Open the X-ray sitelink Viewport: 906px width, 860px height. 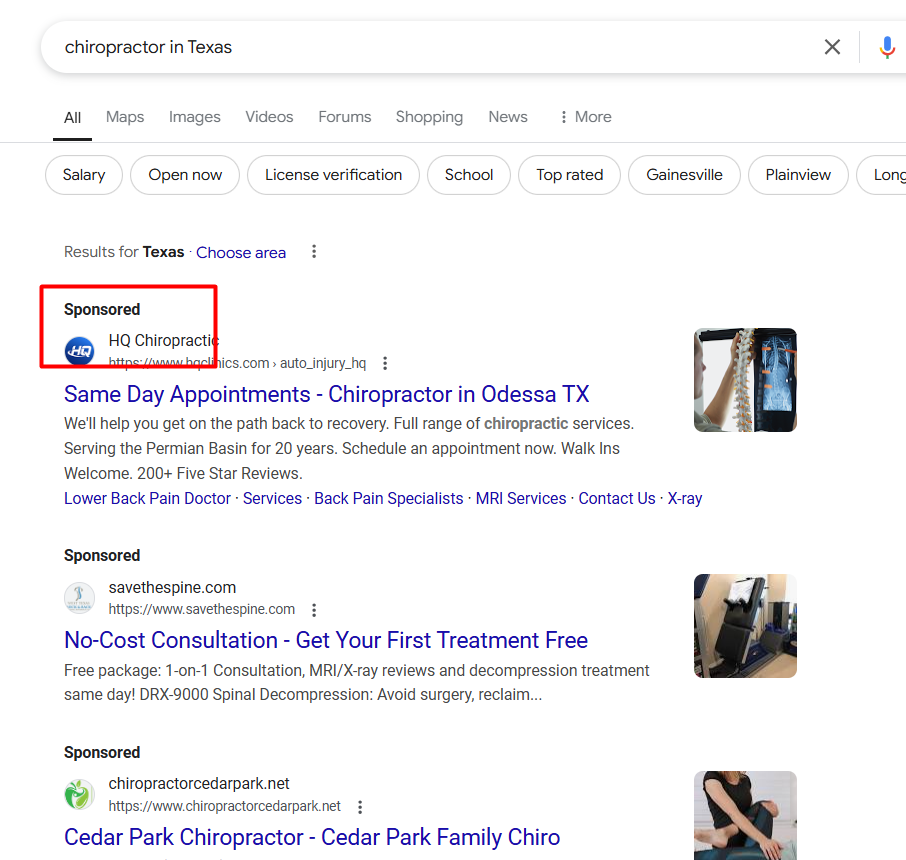pos(685,498)
